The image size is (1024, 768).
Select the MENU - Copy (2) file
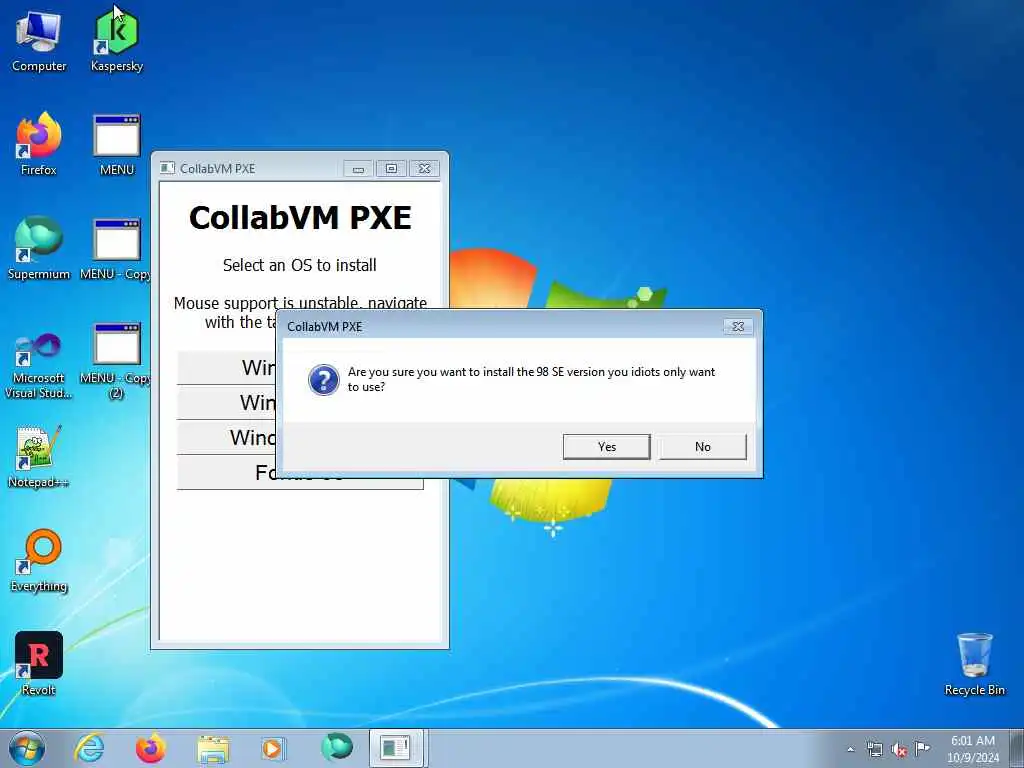coord(117,360)
